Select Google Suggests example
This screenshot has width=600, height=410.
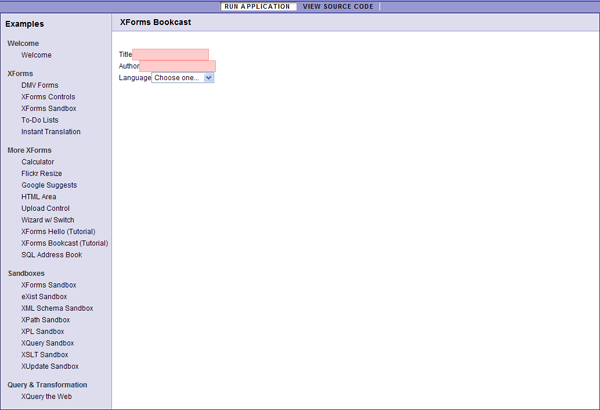coord(49,185)
